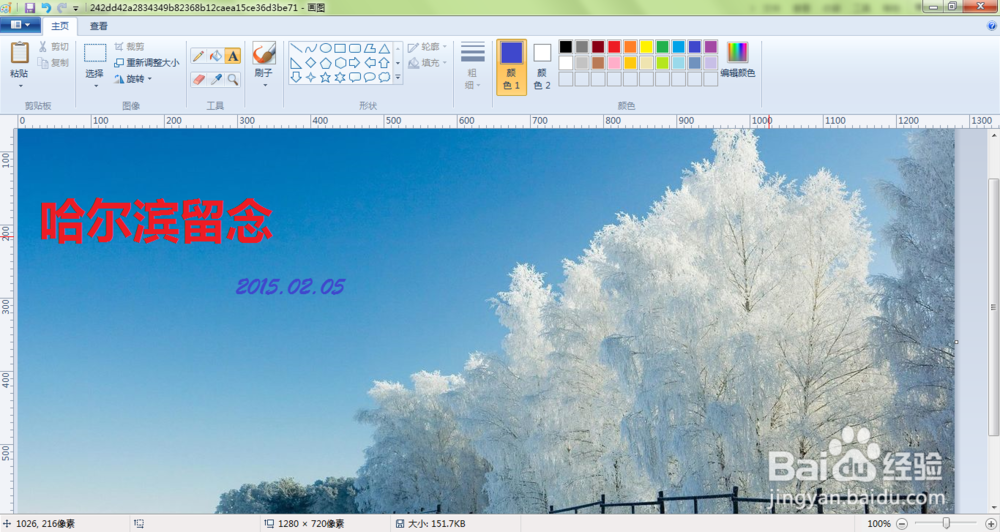
Task: Click the zoom slider handle in status bar
Action: [946, 523]
